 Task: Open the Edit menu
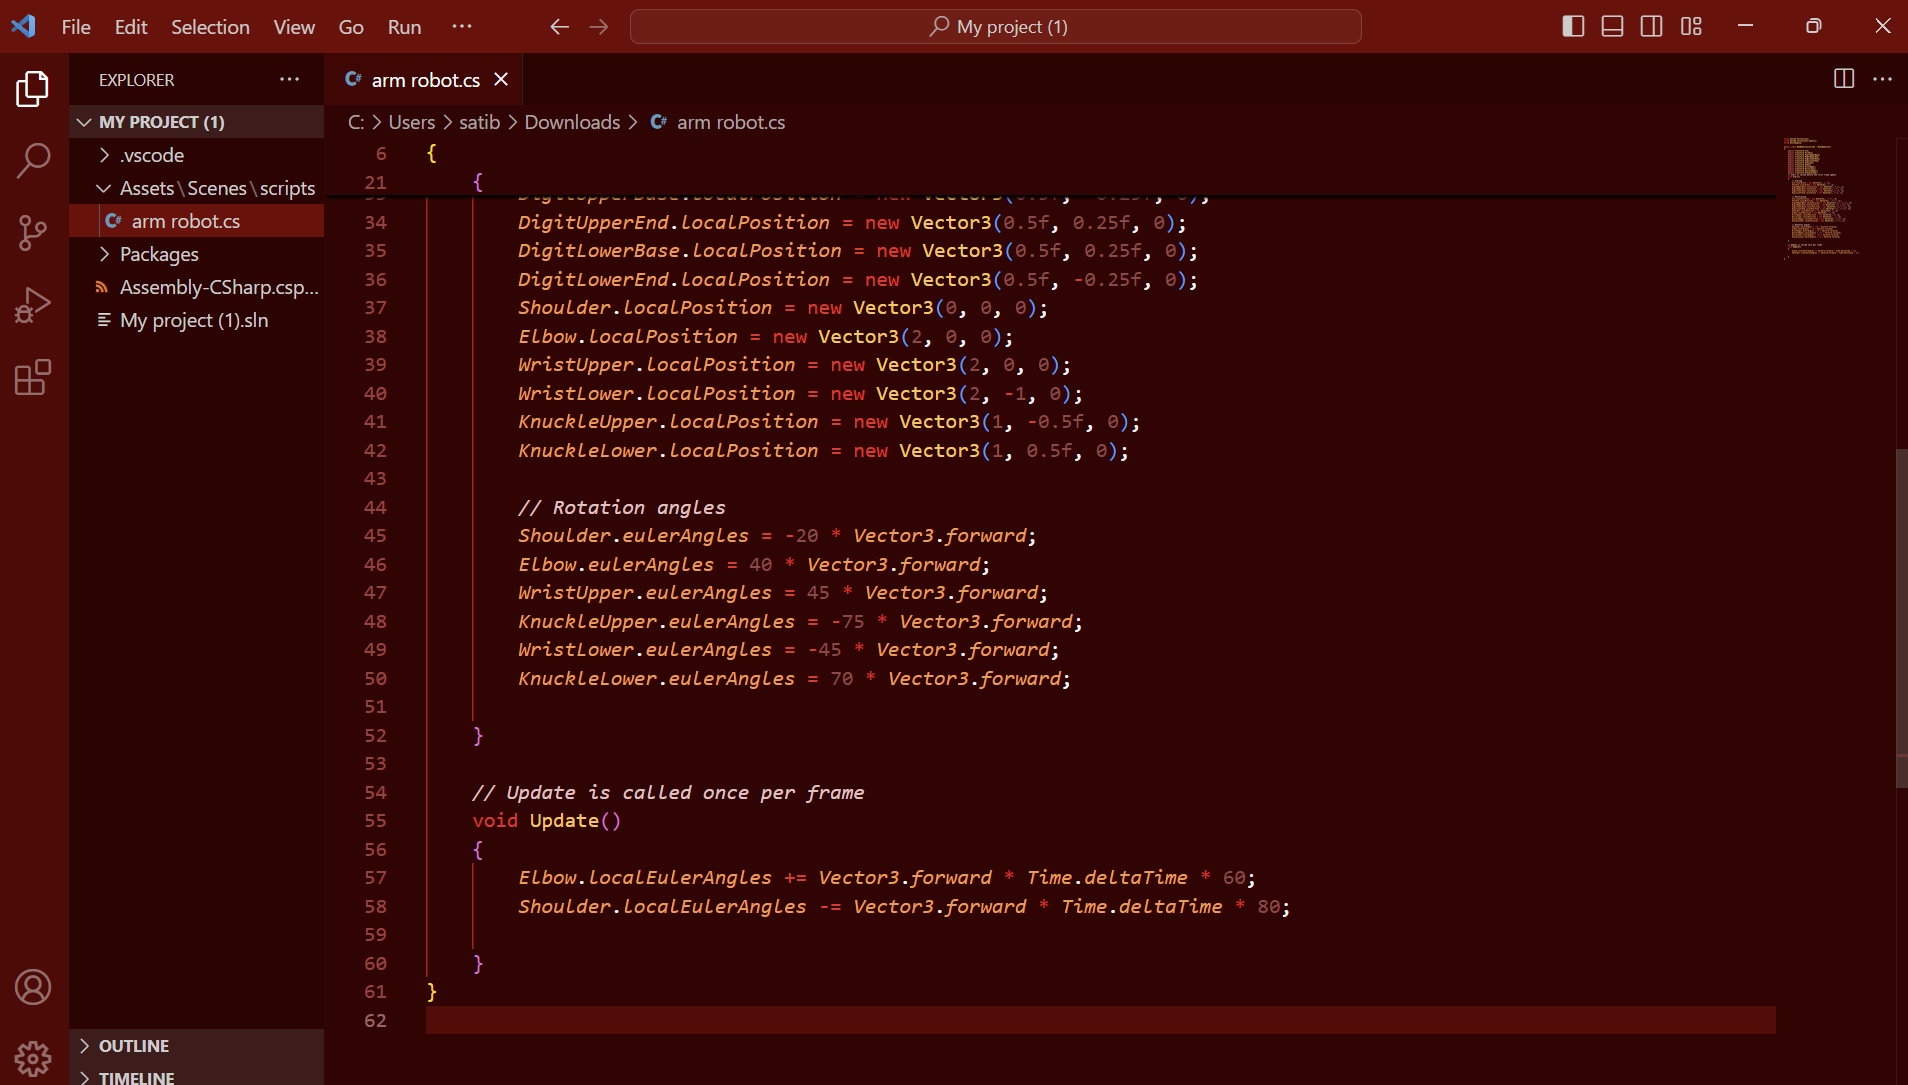(x=131, y=27)
